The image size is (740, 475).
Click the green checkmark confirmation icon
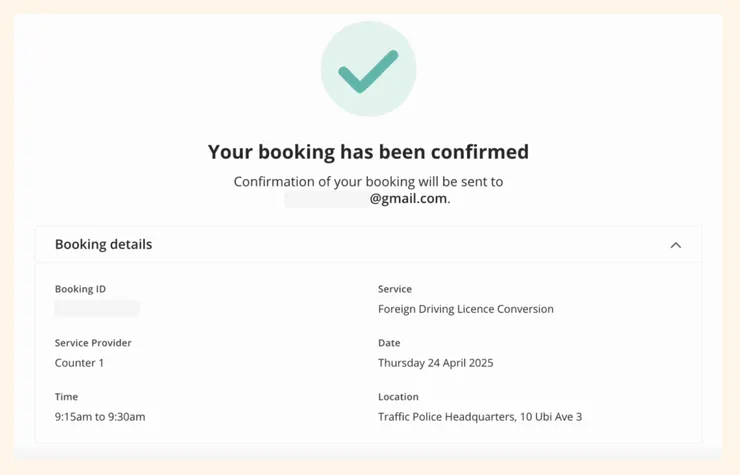coord(368,70)
